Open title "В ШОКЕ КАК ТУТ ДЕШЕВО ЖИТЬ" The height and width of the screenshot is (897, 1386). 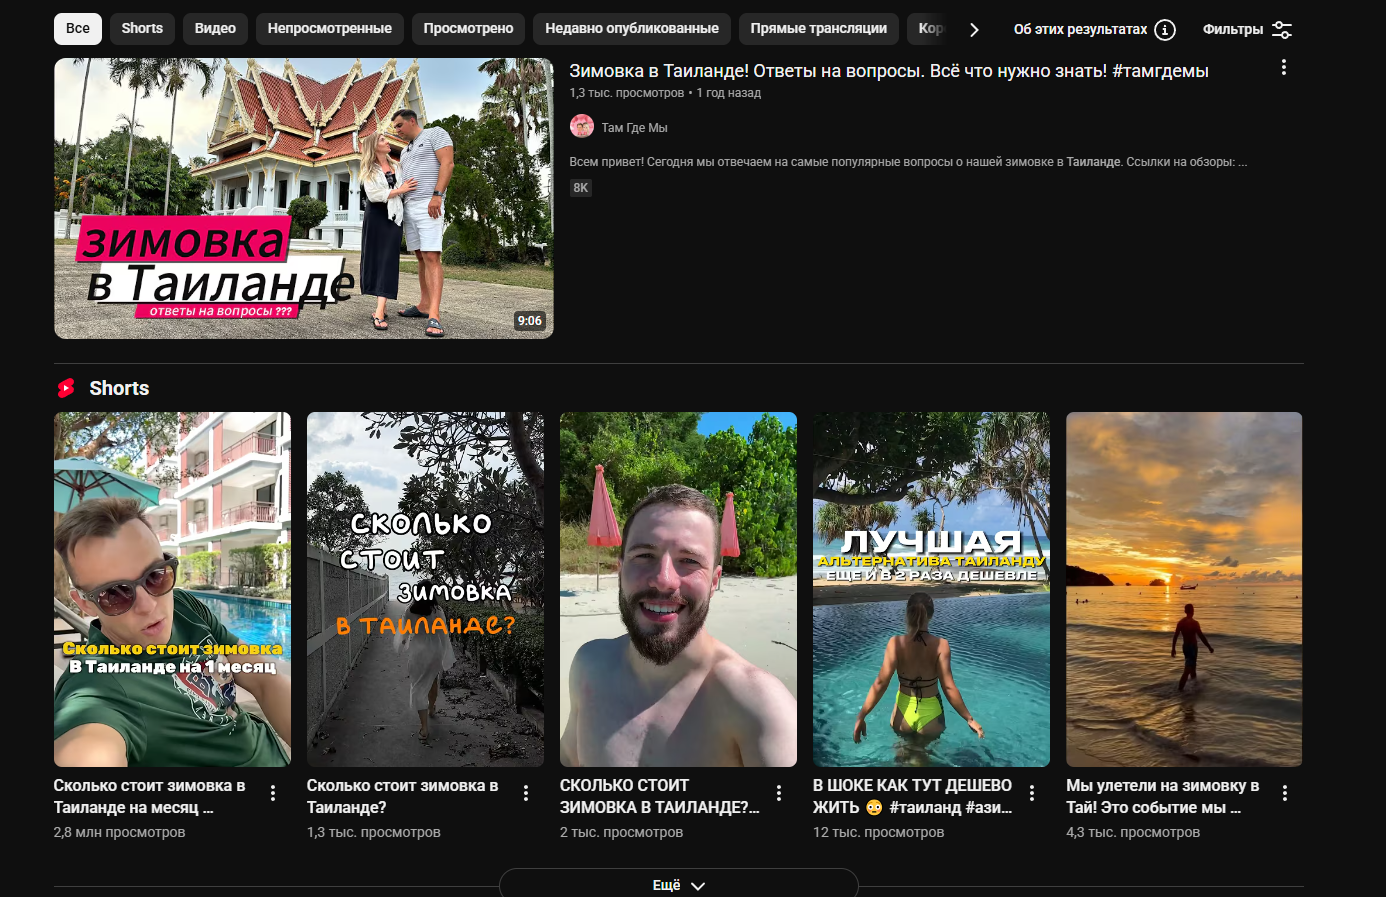coord(912,797)
